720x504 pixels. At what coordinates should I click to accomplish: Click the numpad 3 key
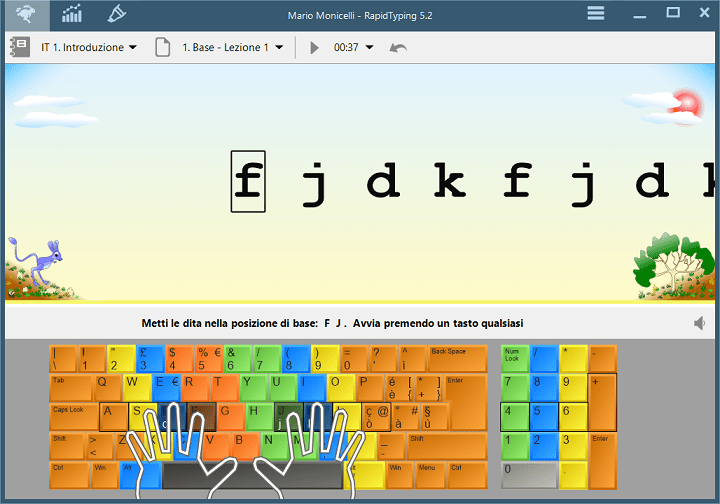tap(573, 446)
